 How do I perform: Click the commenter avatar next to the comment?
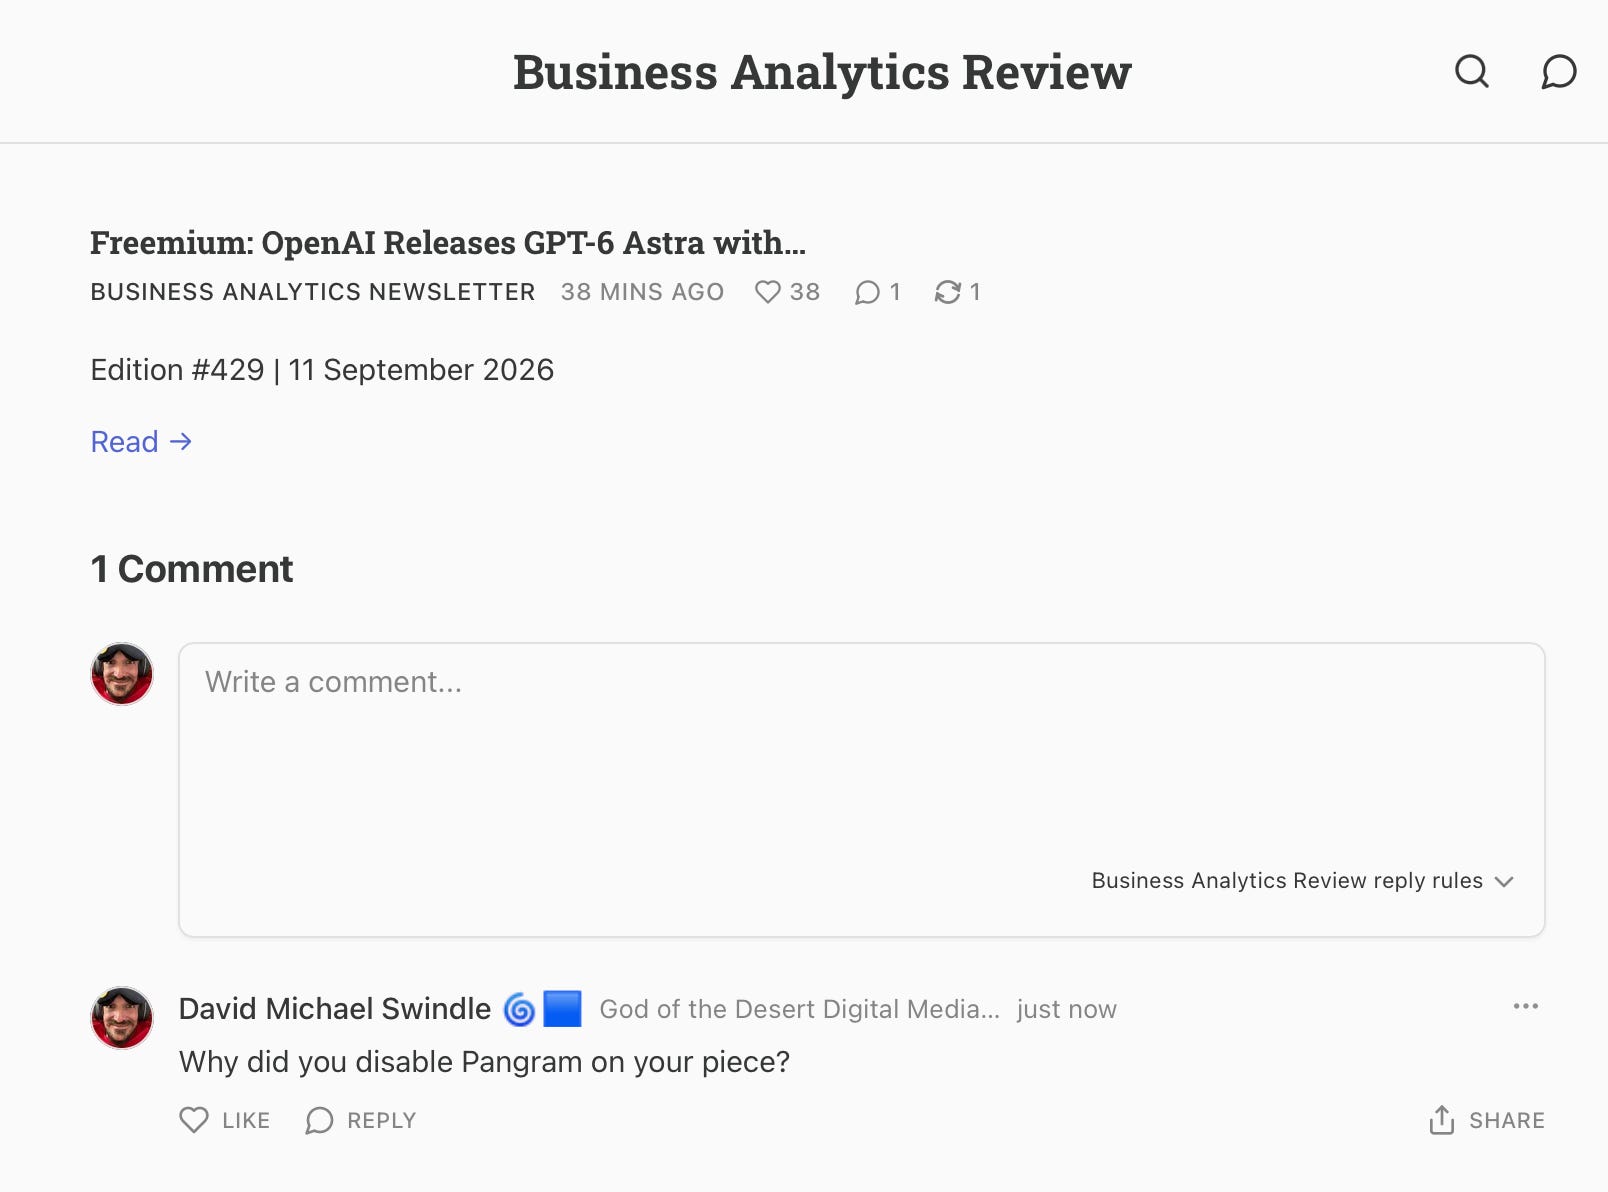click(122, 1018)
